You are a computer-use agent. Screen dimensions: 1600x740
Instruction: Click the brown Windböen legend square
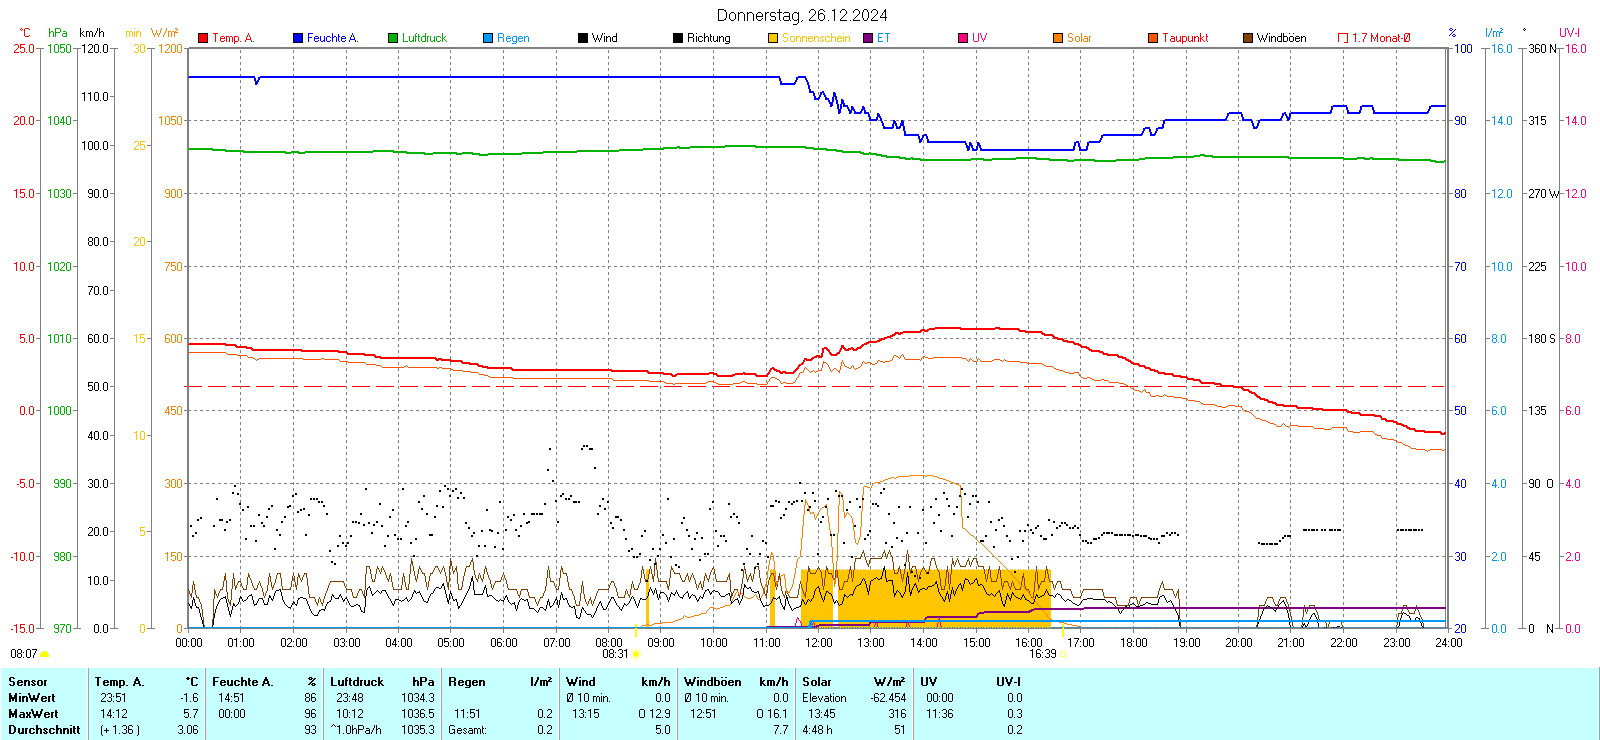coord(1248,38)
